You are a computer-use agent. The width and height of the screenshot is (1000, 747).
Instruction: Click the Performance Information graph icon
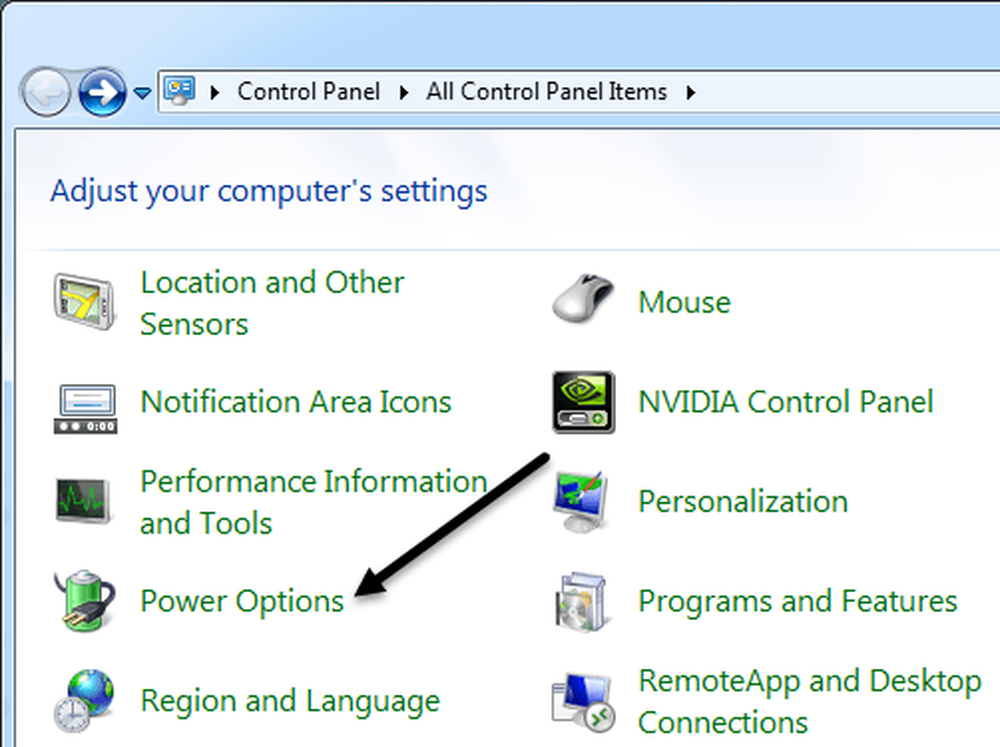[84, 501]
